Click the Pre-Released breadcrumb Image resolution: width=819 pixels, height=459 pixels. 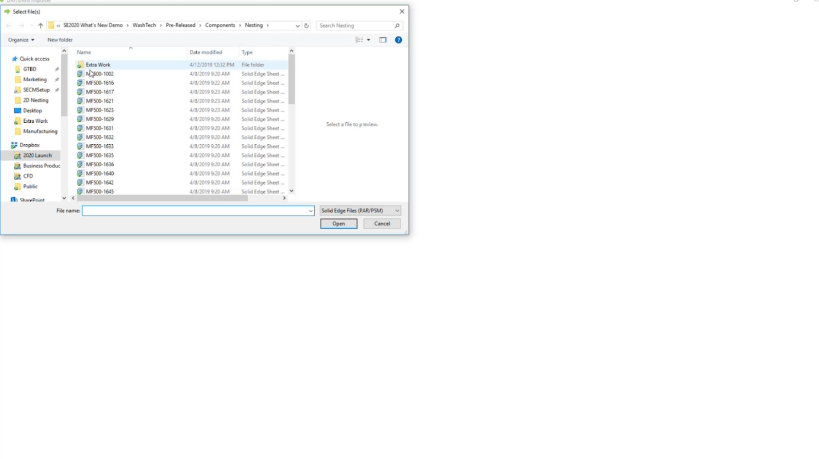click(x=181, y=26)
